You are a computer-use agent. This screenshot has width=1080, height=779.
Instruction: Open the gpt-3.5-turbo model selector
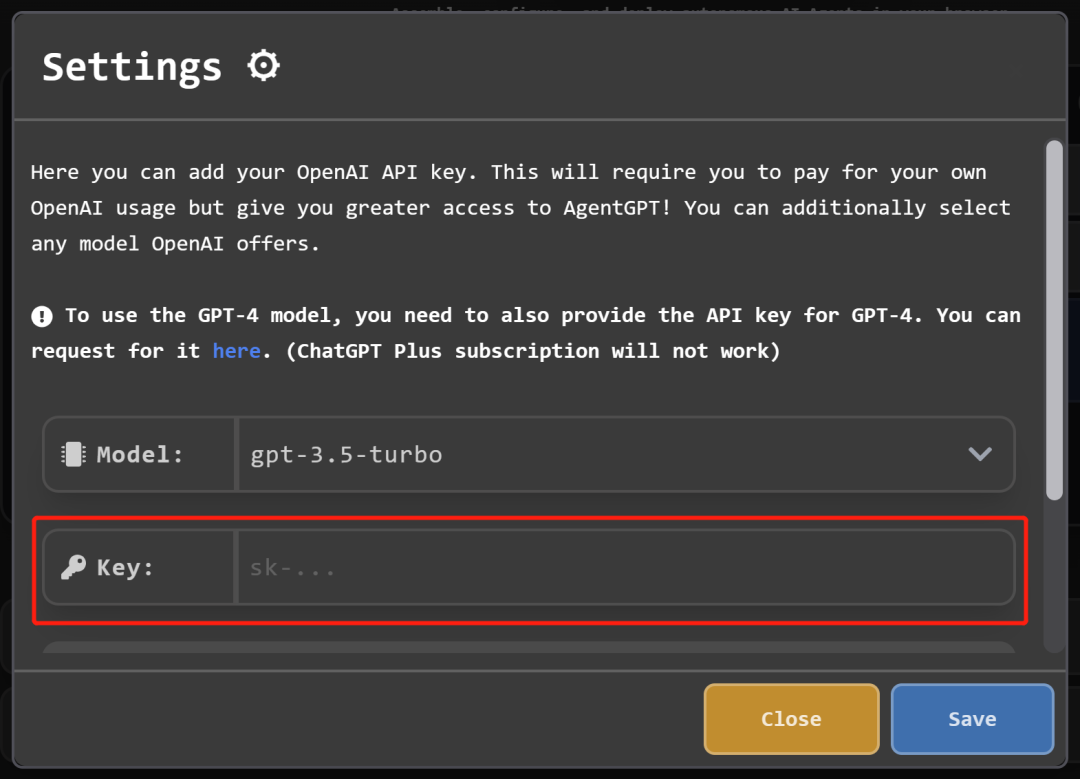tap(625, 455)
